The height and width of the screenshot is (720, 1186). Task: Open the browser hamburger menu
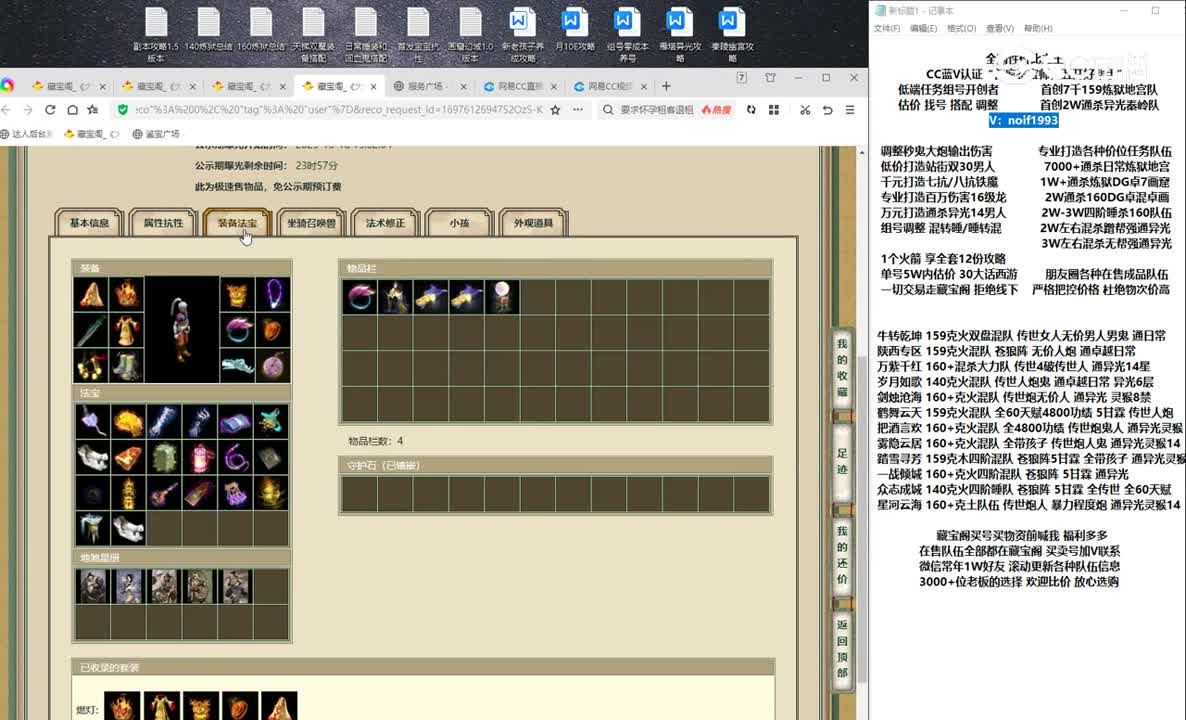[x=850, y=110]
